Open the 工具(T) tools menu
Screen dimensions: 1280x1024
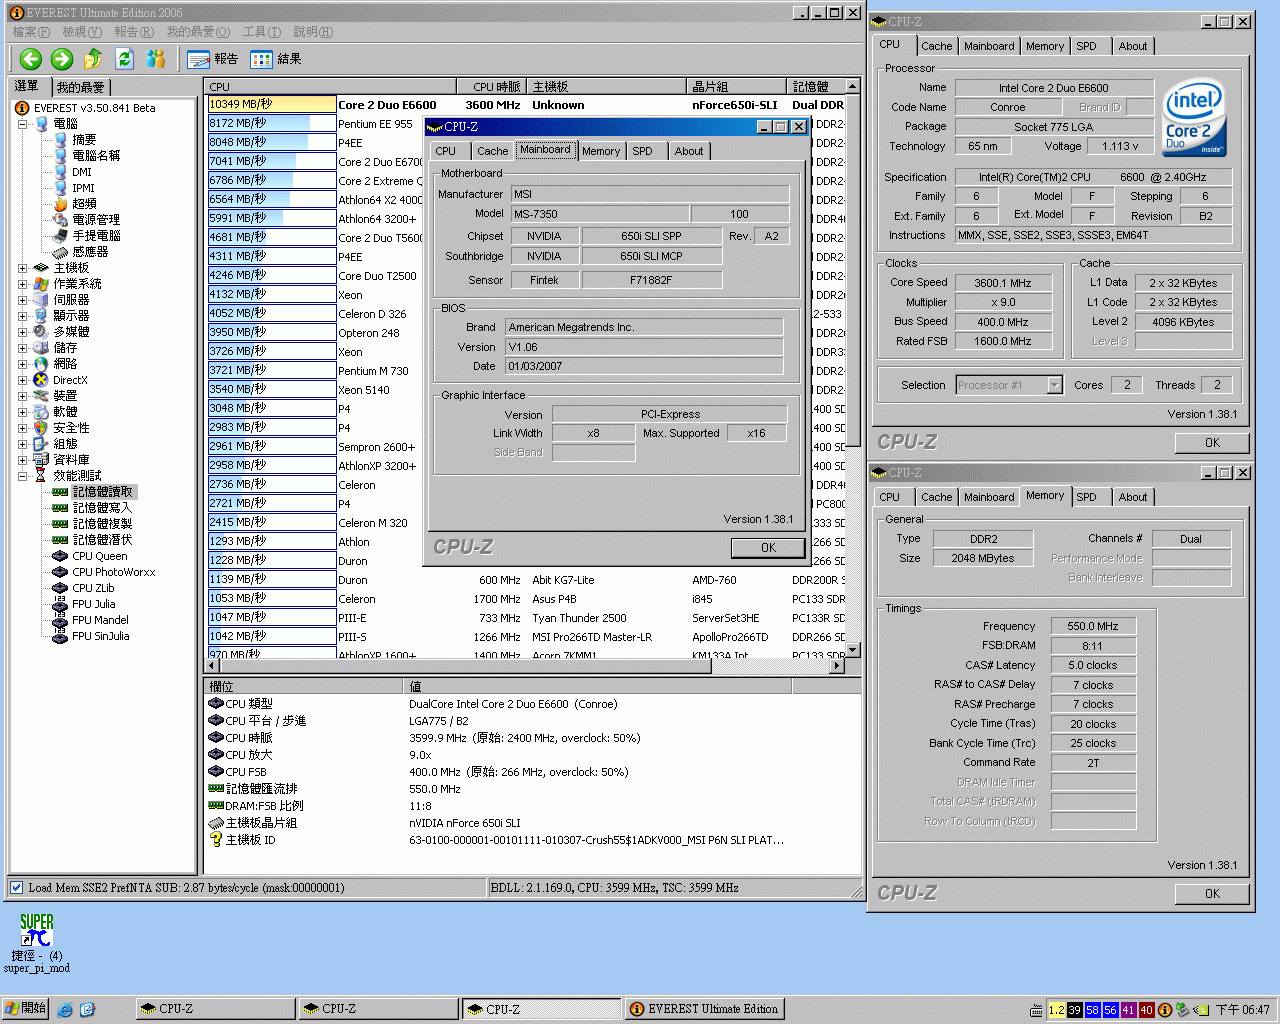click(261, 32)
